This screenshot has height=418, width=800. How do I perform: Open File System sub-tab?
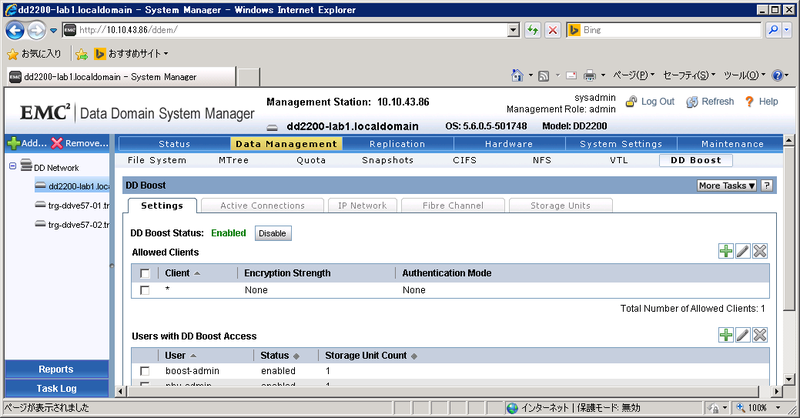click(157, 160)
